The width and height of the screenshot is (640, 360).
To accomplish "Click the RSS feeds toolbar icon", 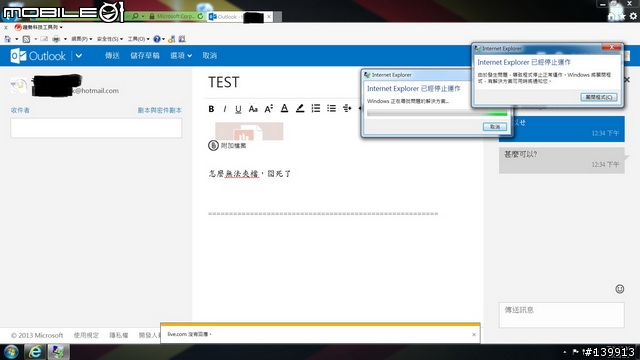I will (x=27, y=39).
